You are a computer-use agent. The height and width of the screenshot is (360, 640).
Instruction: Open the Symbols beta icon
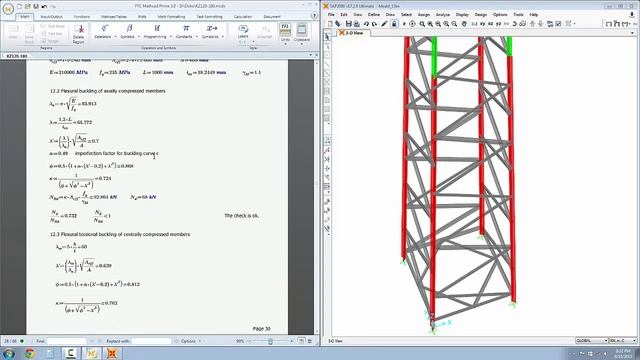pos(129,28)
